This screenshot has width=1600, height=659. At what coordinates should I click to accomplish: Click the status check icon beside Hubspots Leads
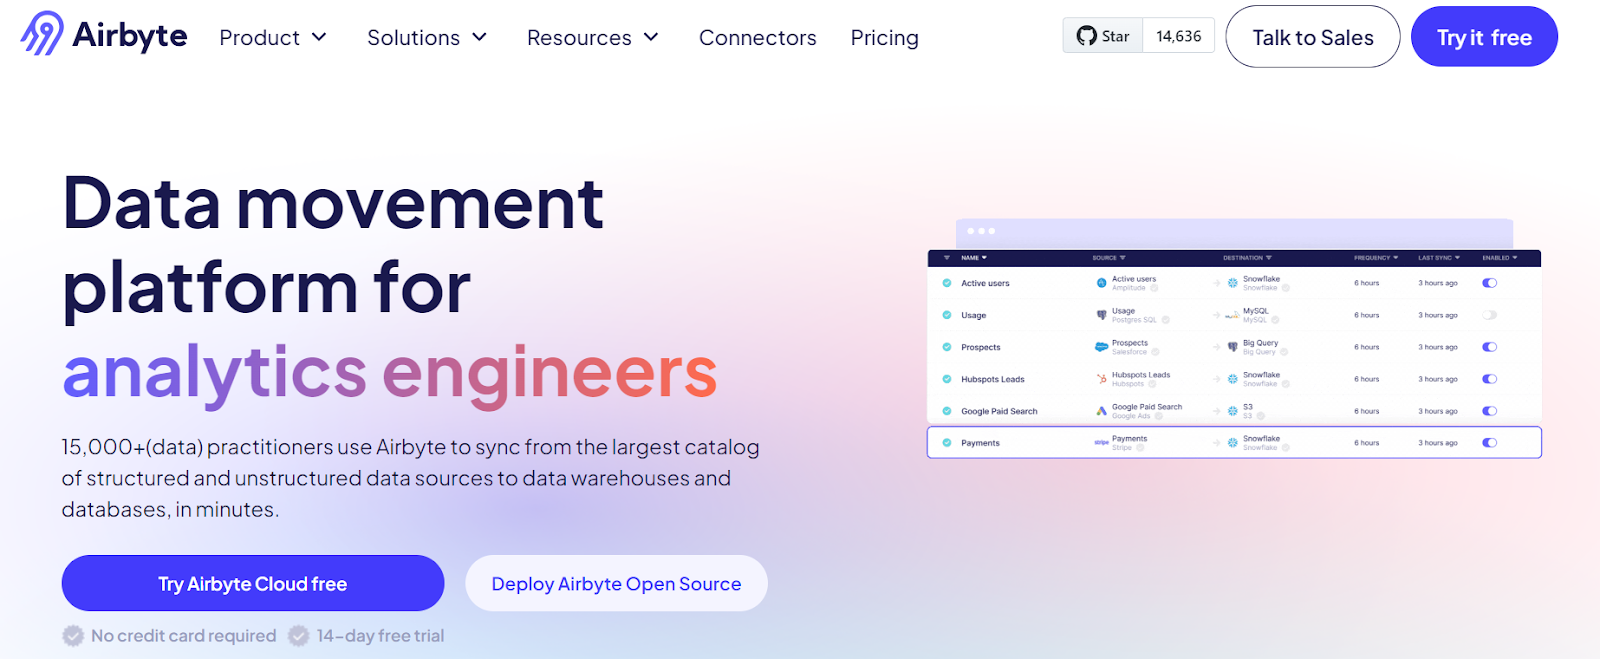tap(947, 379)
